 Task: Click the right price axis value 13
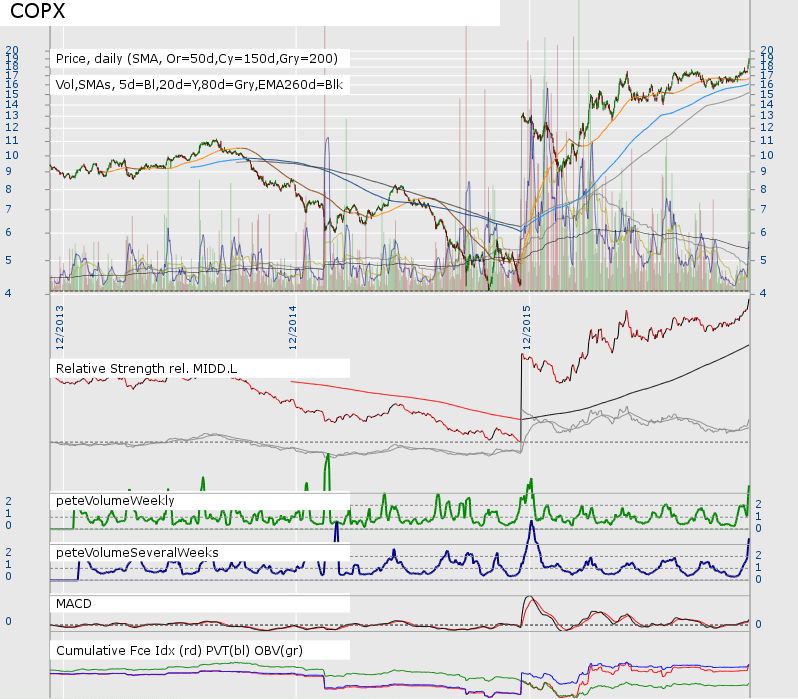click(x=766, y=115)
